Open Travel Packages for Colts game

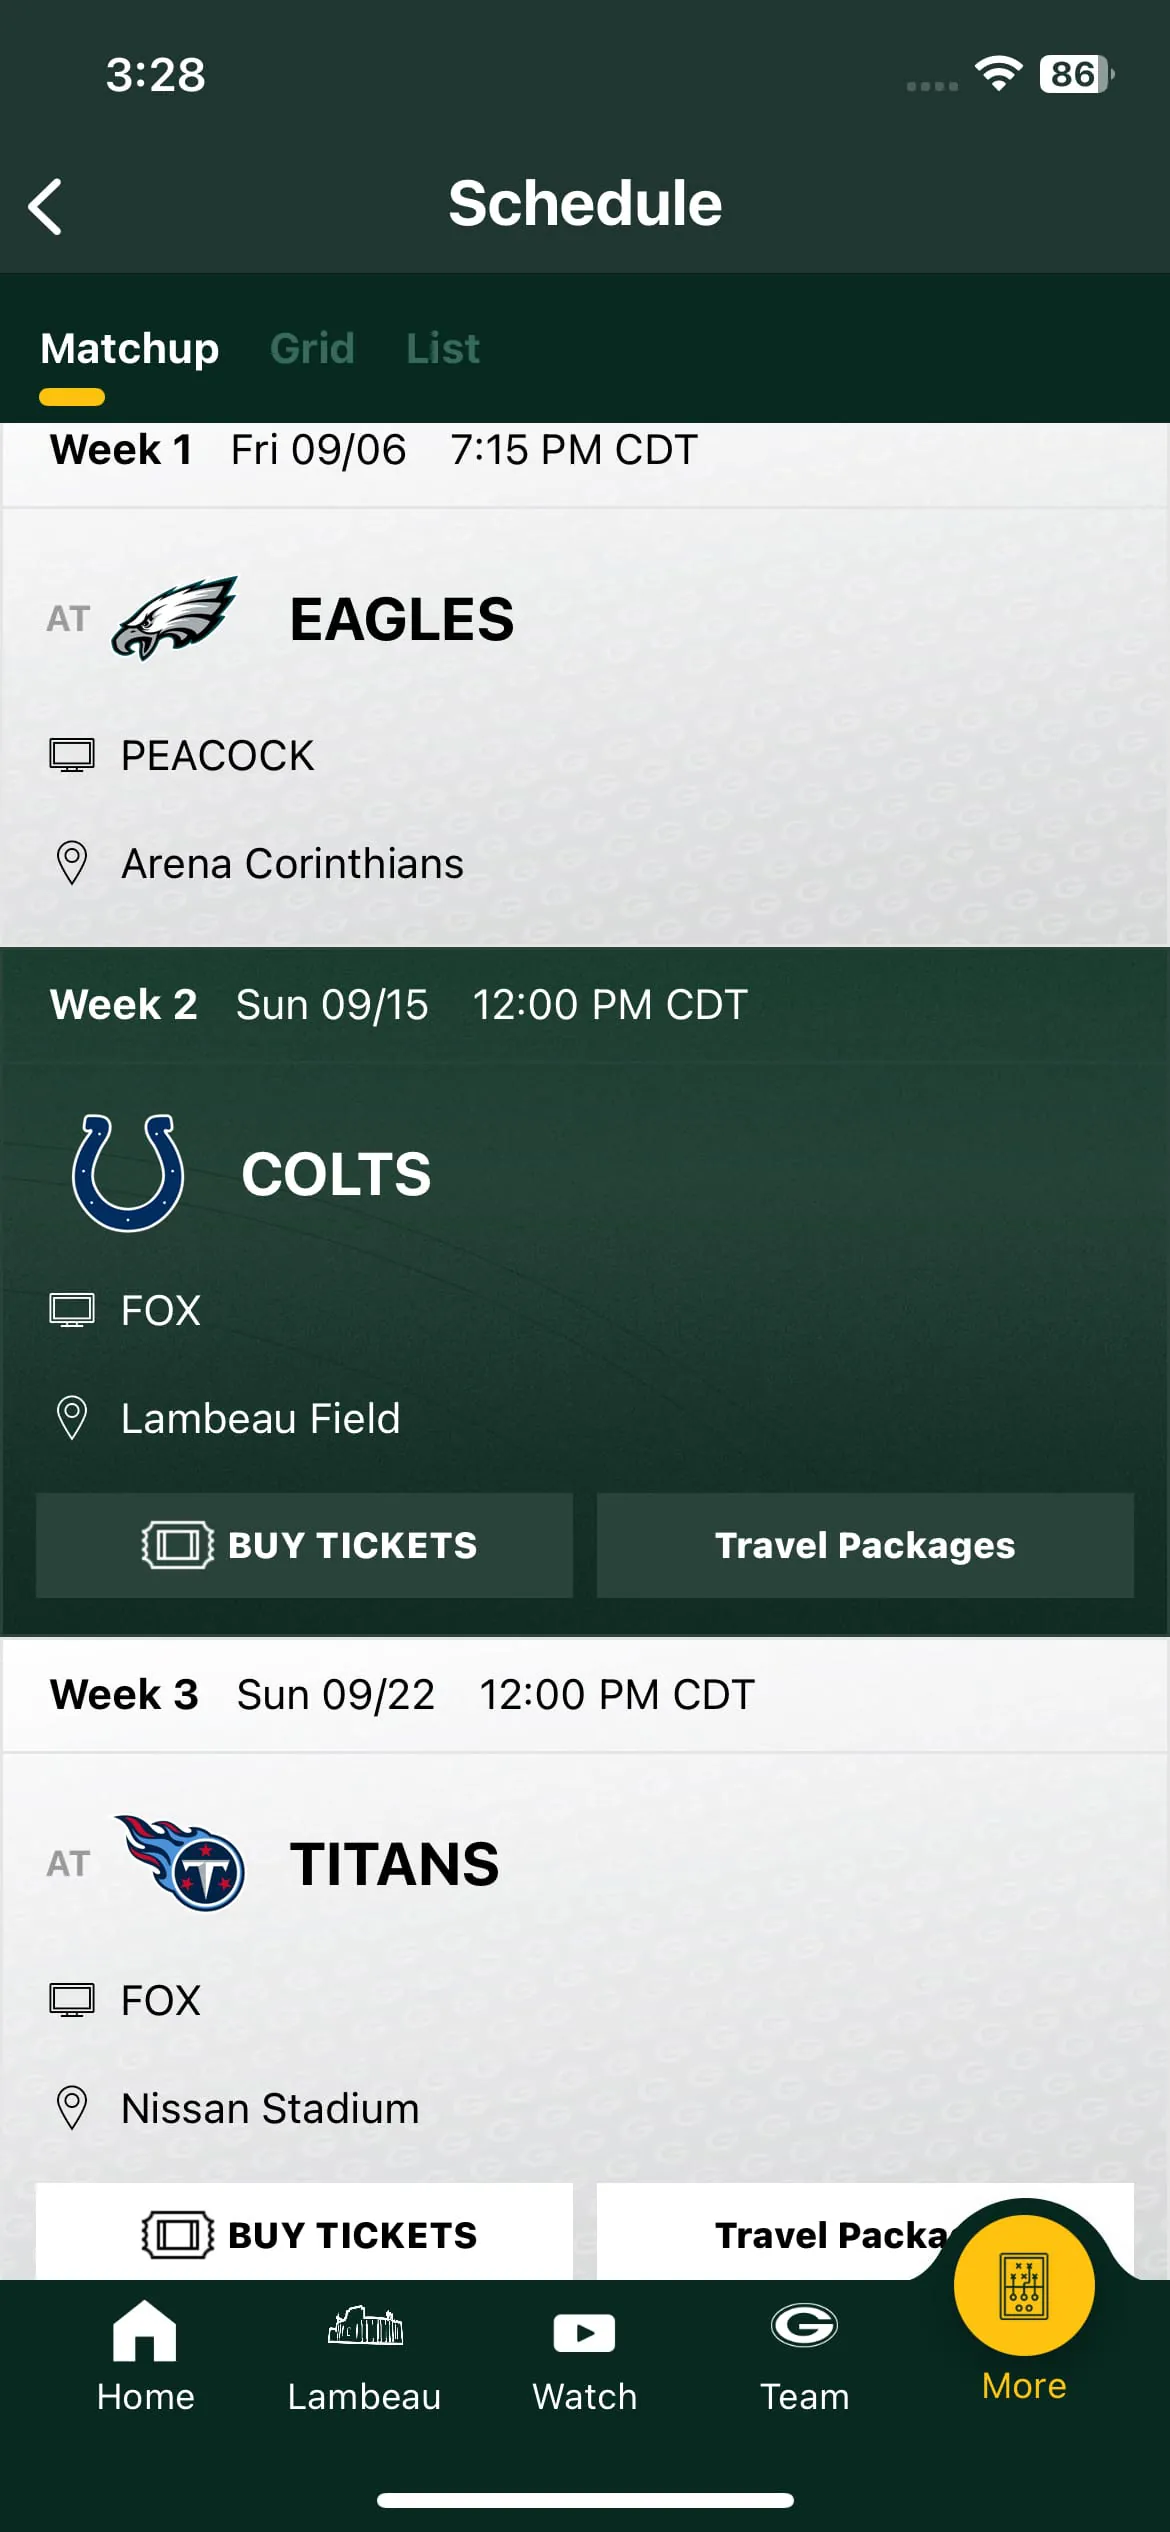[865, 1545]
